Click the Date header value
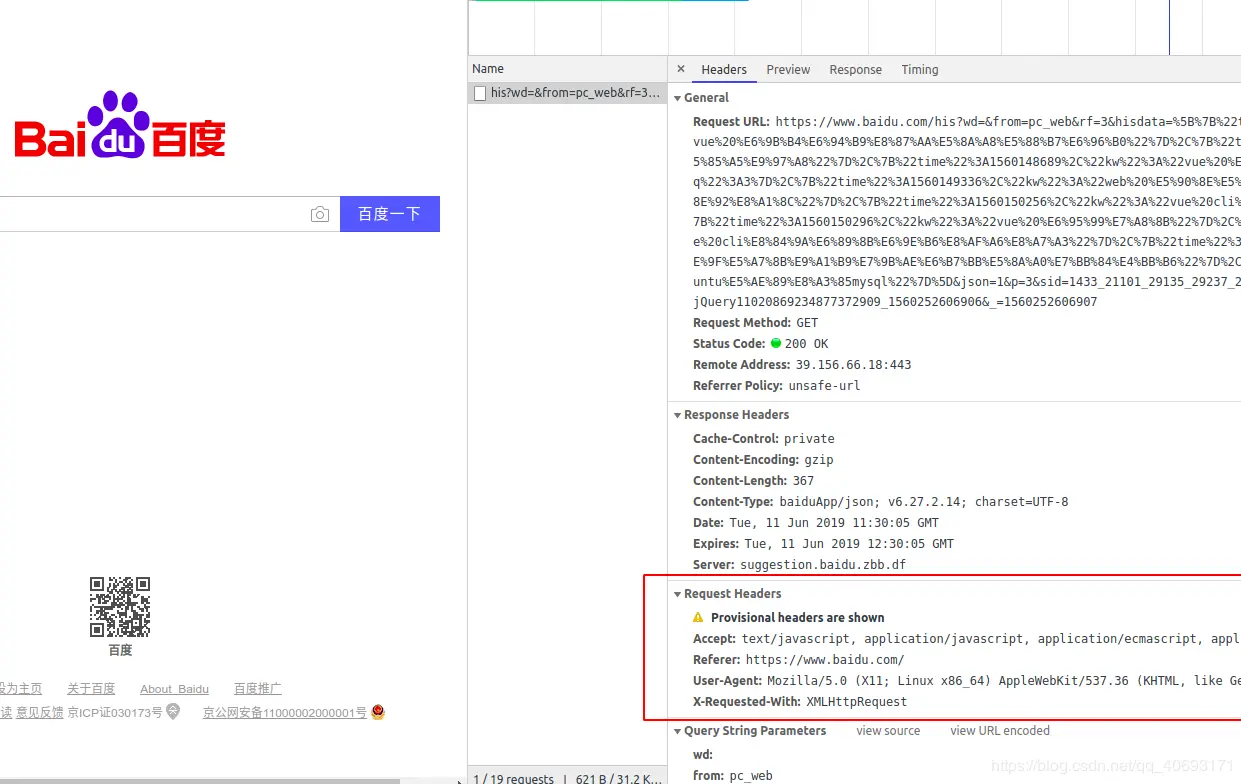The width and height of the screenshot is (1241, 784). point(833,523)
